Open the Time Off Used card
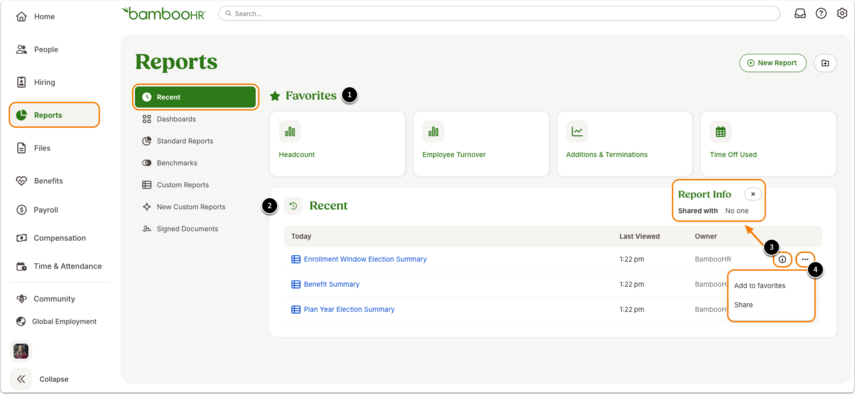 tap(768, 144)
